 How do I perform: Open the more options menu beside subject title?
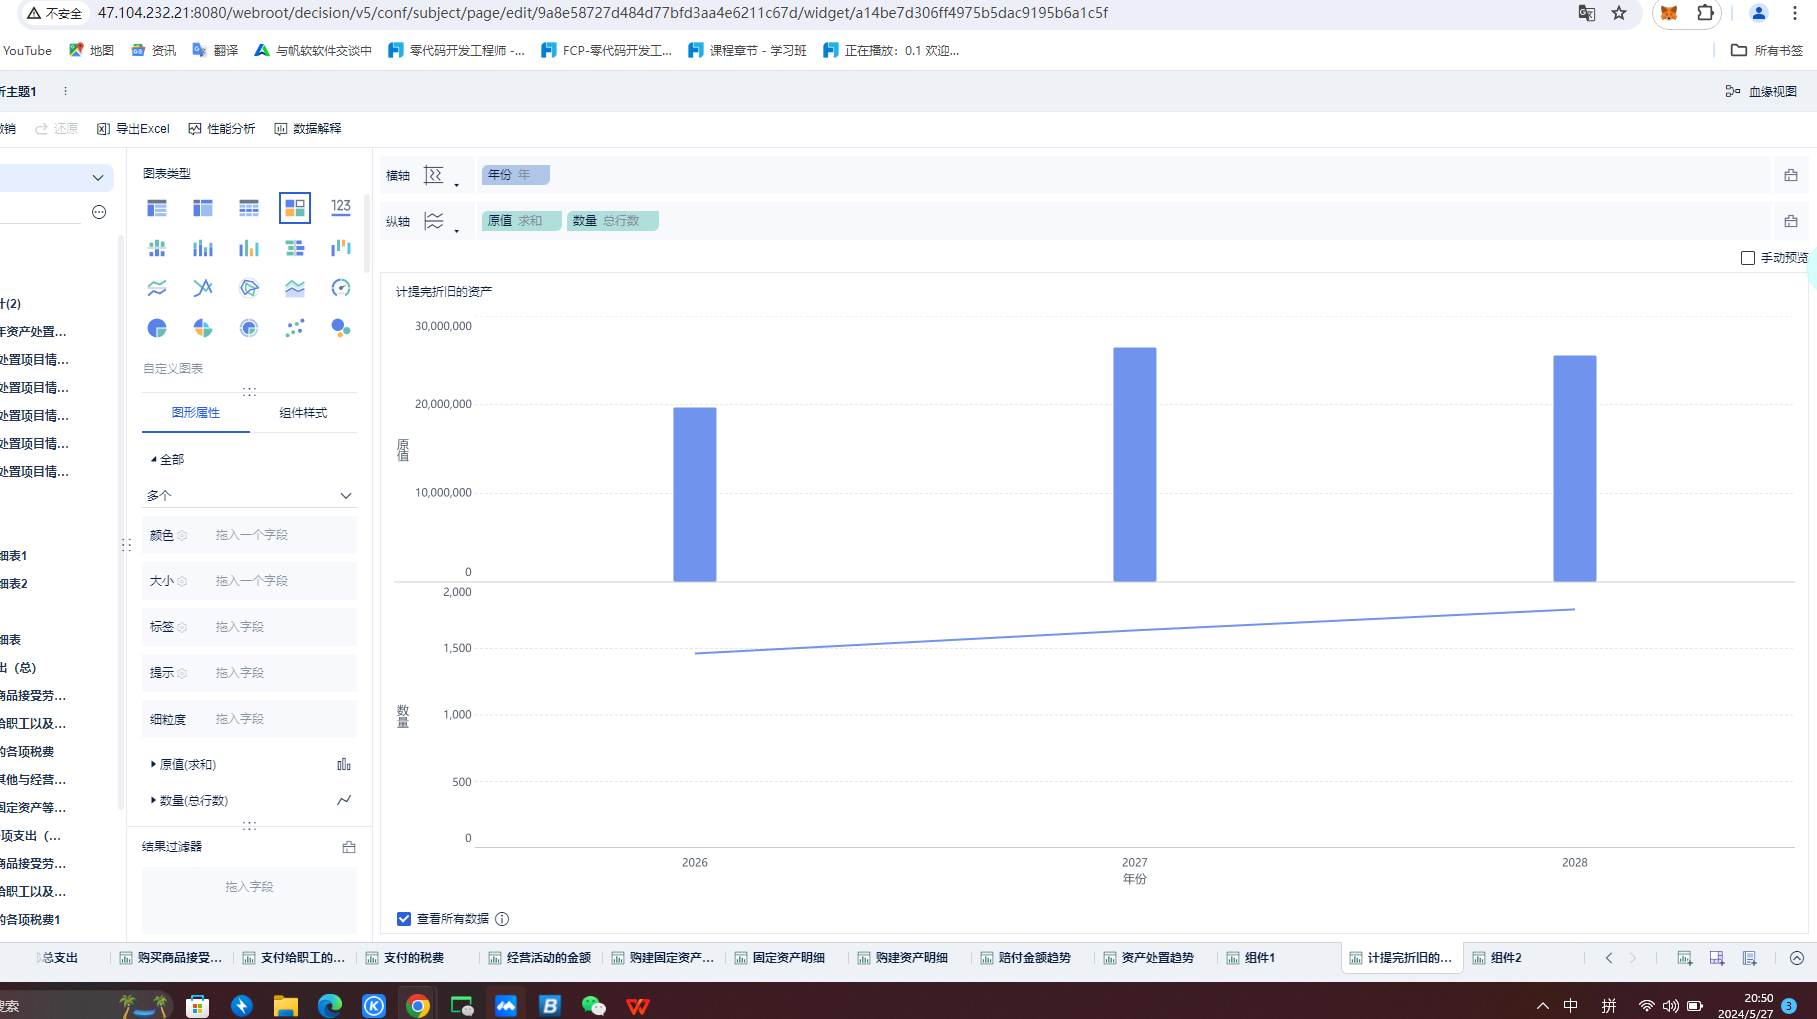click(66, 91)
